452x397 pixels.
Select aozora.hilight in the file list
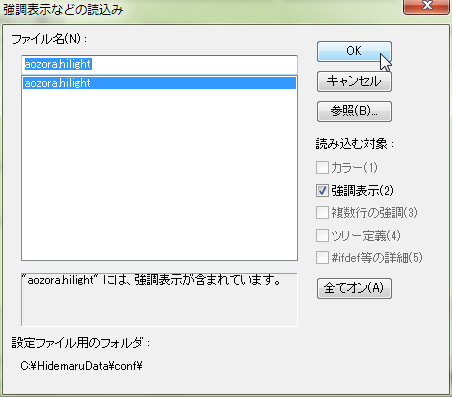(x=159, y=83)
